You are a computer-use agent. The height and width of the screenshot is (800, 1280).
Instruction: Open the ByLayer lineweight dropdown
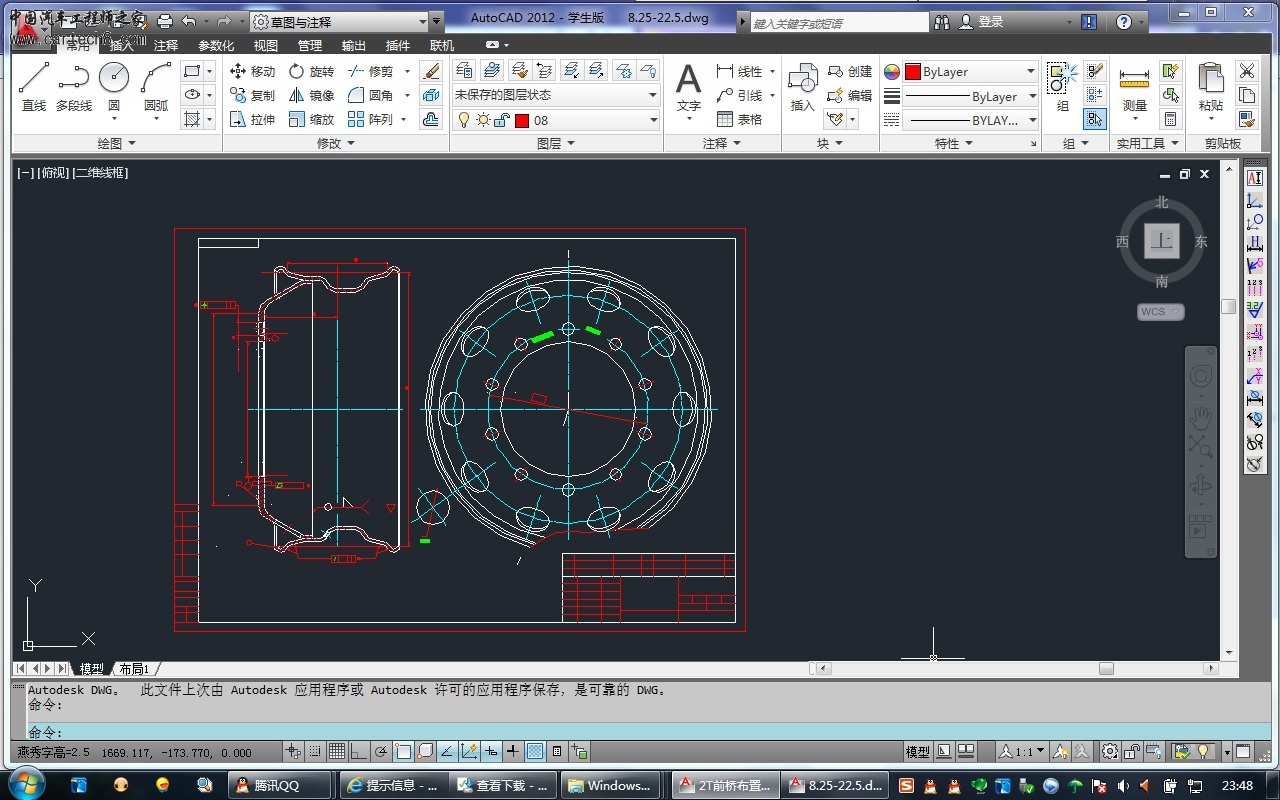click(971, 96)
